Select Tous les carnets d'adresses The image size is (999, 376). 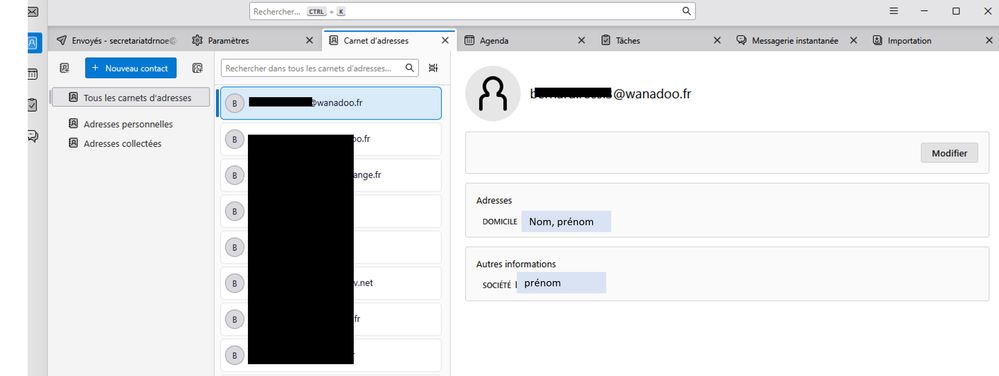[x=131, y=98]
